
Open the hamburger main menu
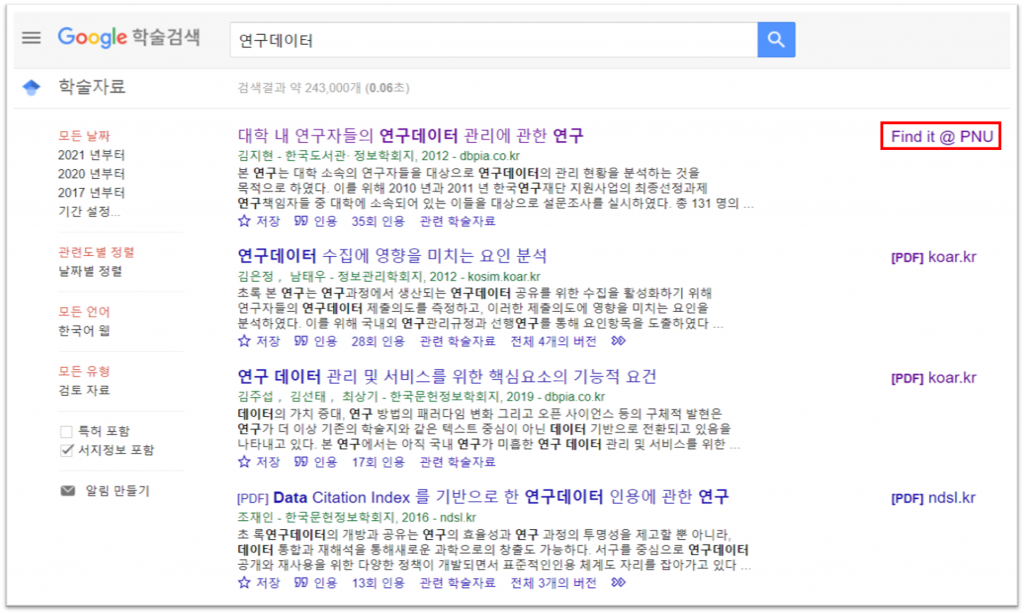click(32, 38)
